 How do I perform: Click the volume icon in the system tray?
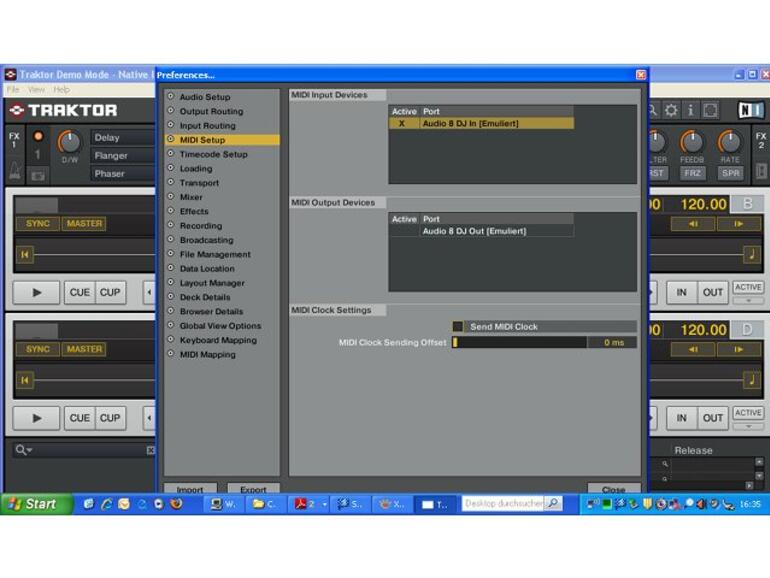700,504
